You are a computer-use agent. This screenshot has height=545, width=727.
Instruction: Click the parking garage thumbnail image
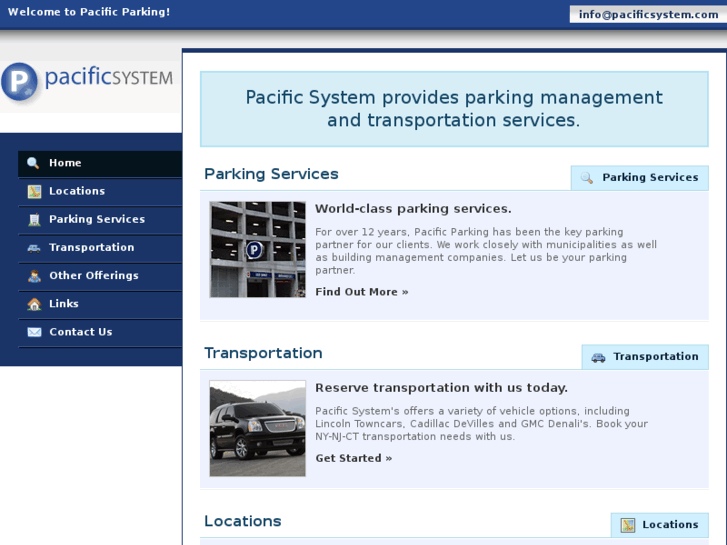257,249
